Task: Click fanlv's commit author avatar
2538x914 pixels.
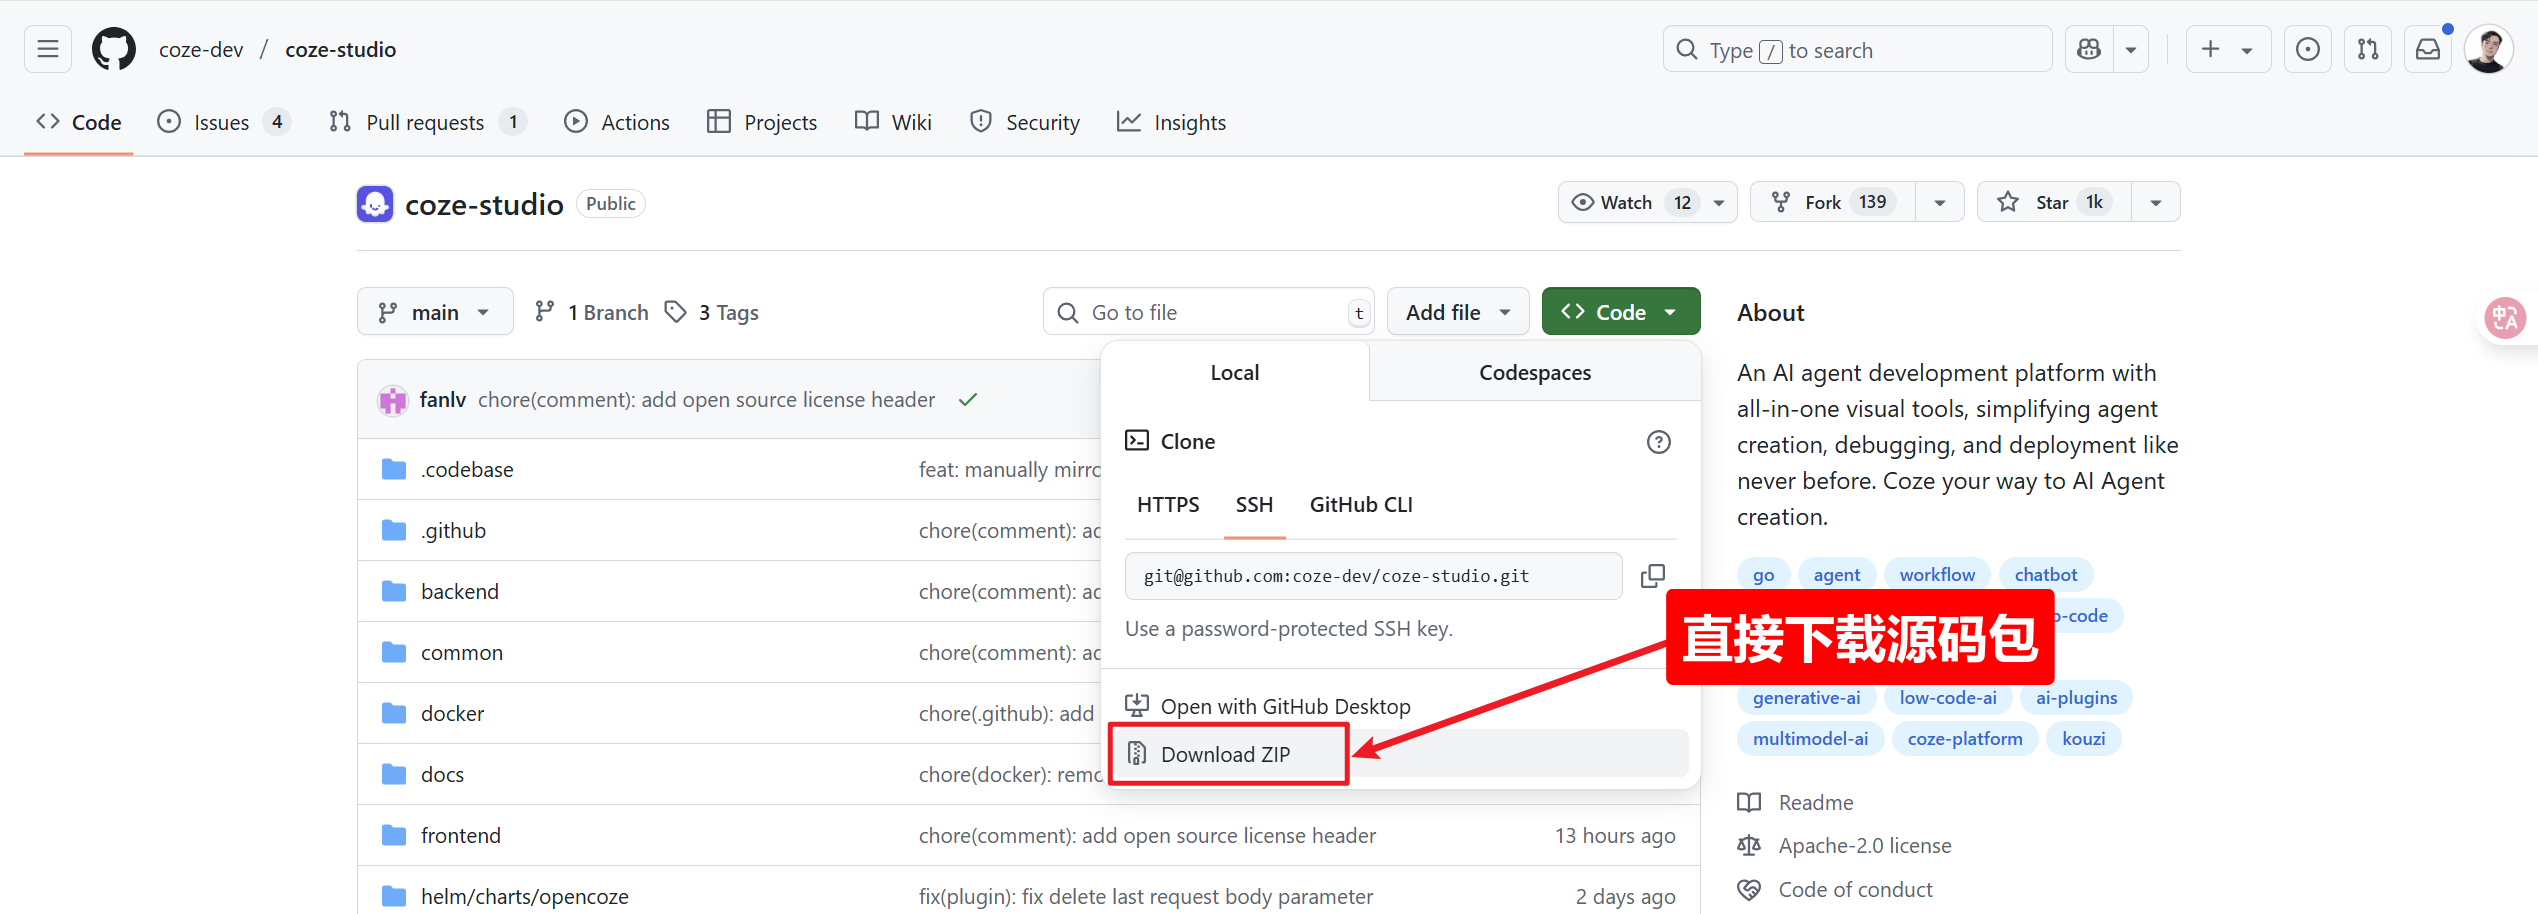Action: [393, 400]
